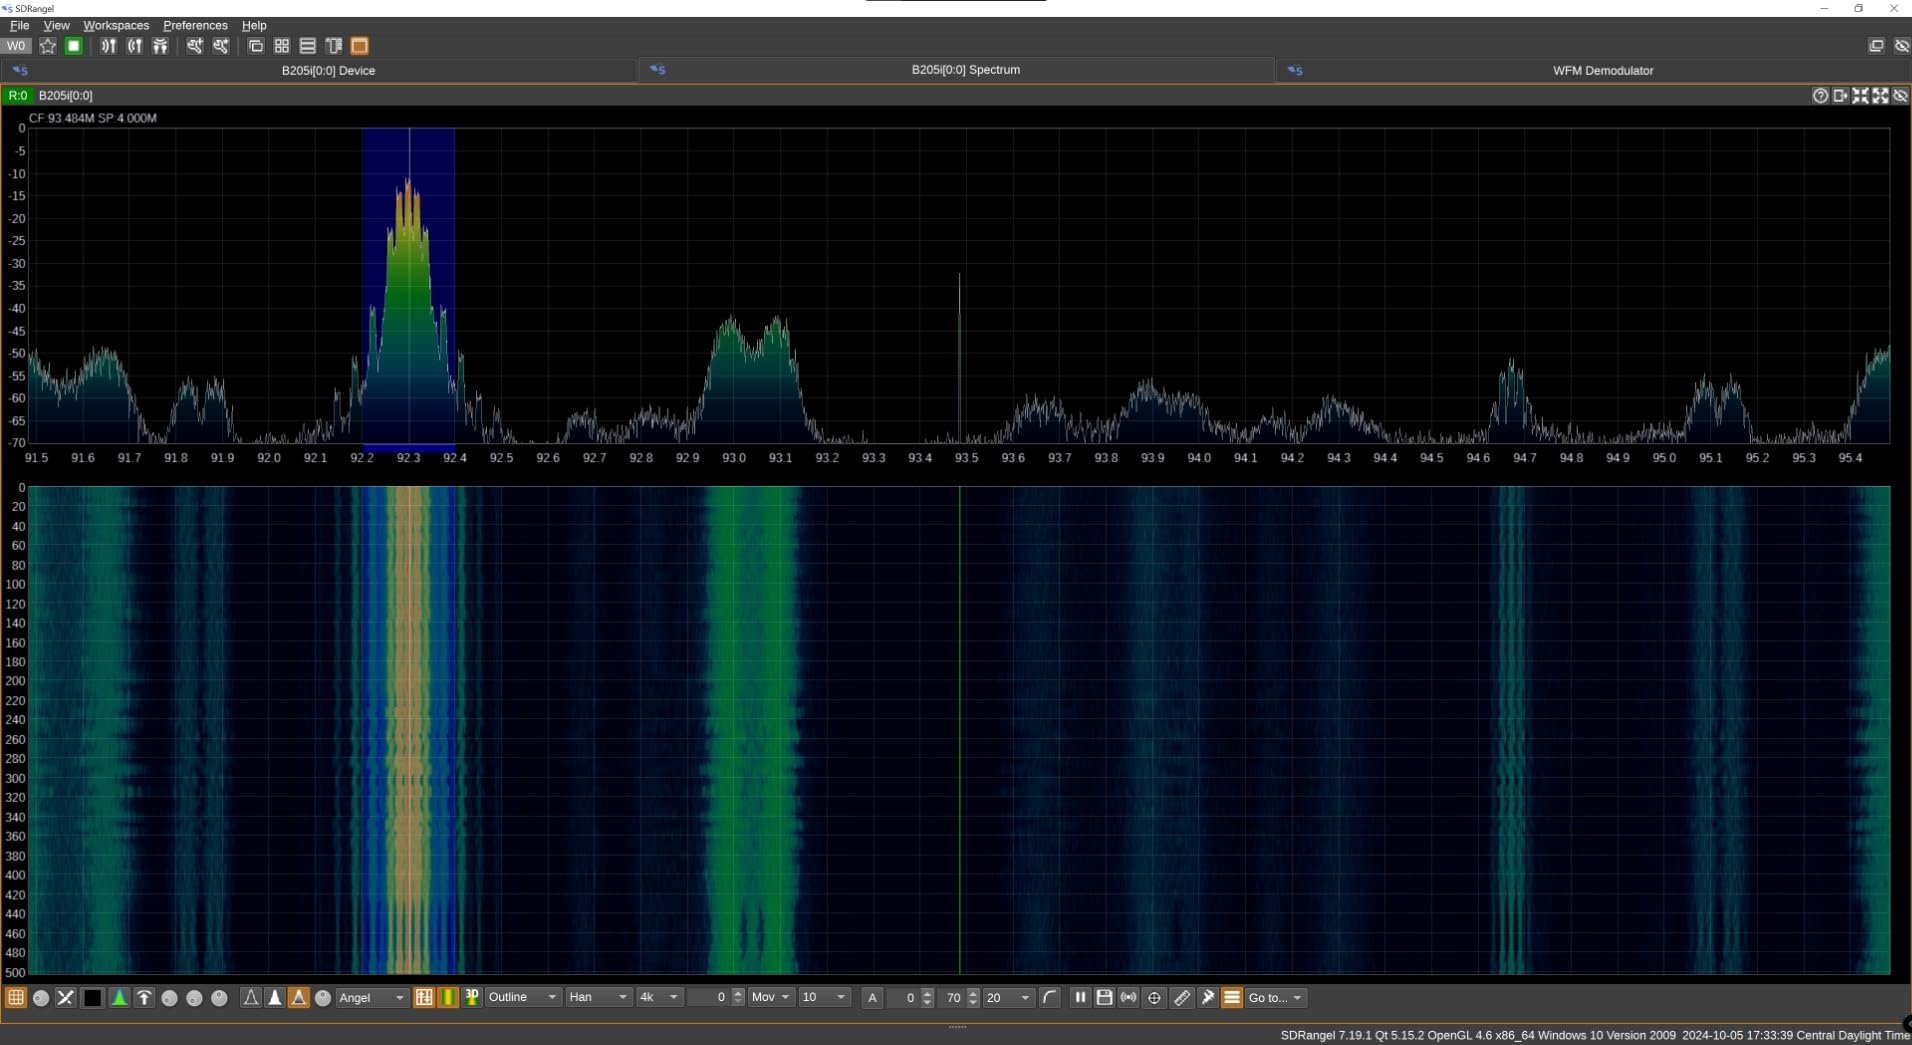This screenshot has width=1912, height=1045.
Task: Add an Rx device with antenna icon
Action: tap(108, 46)
